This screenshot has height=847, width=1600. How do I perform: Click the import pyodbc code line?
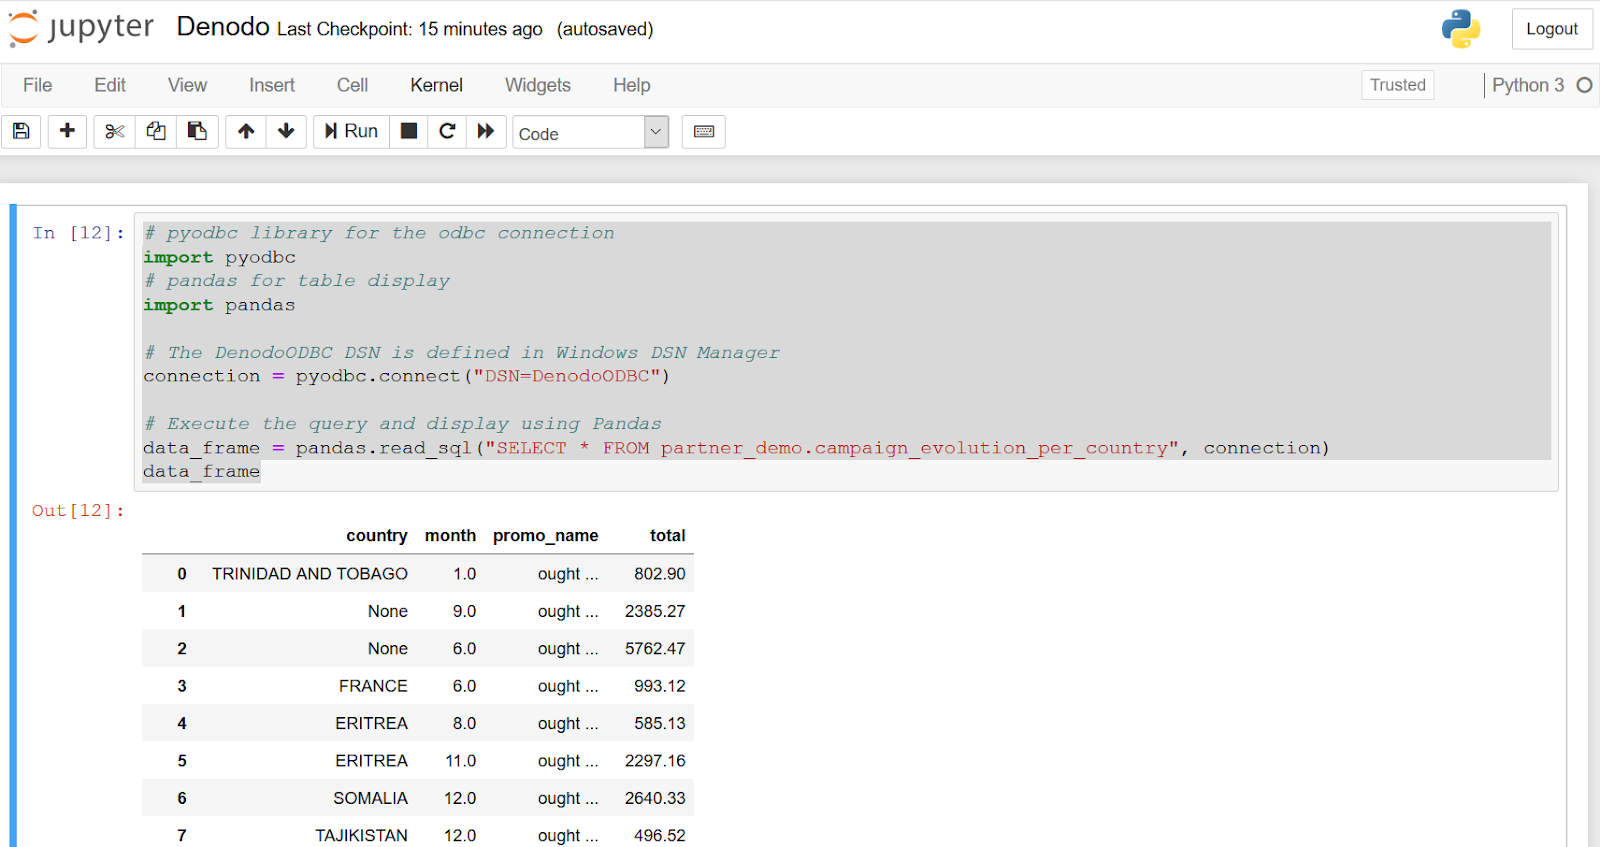[219, 257]
